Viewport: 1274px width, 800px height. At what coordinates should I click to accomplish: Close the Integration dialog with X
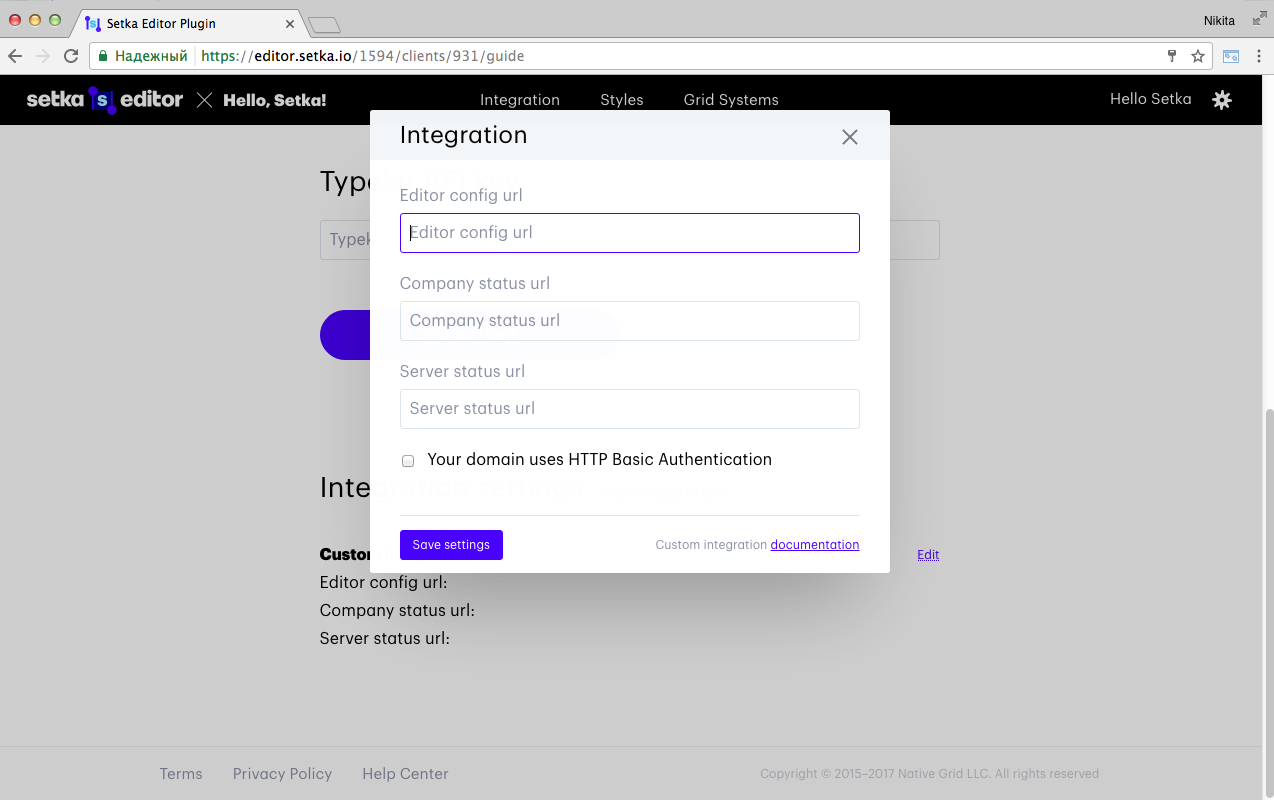[x=849, y=137]
